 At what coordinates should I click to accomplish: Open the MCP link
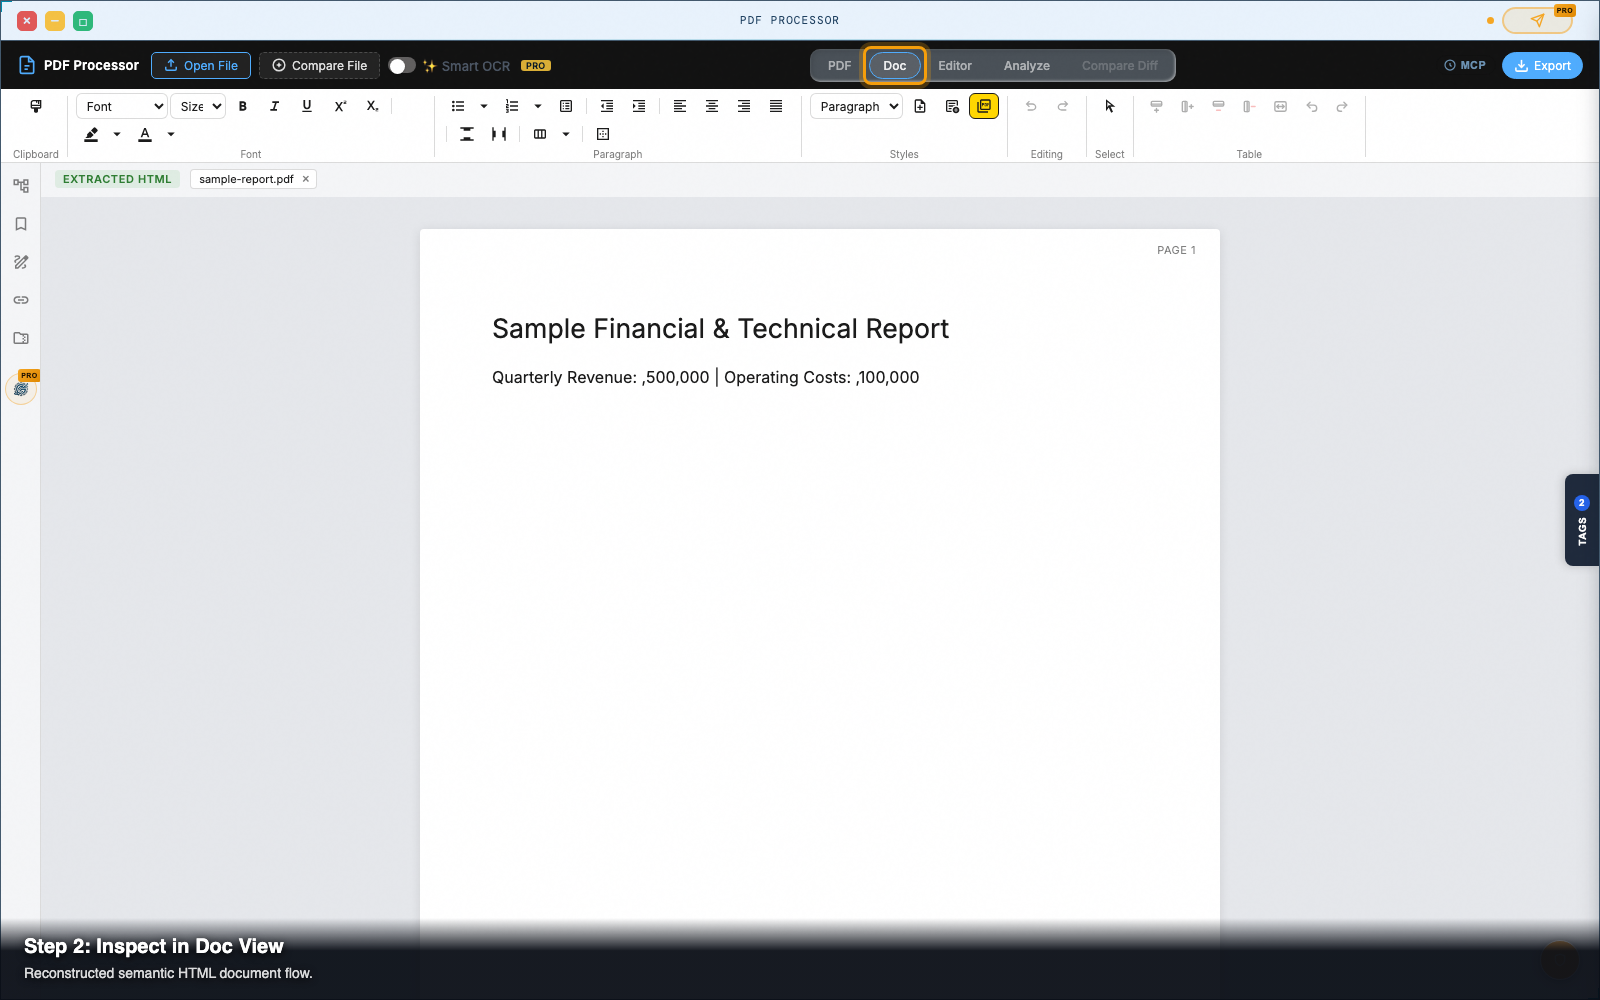1465,65
